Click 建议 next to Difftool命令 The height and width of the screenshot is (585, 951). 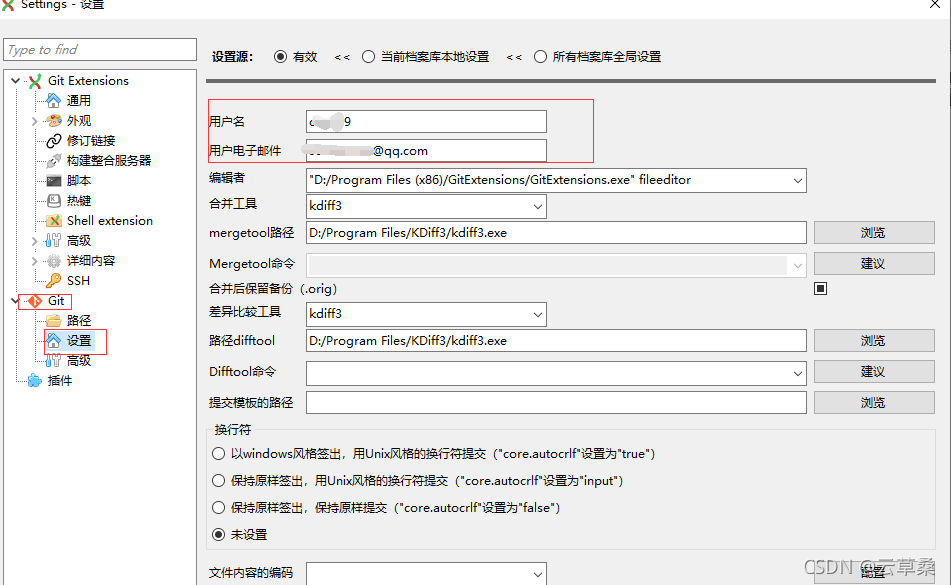point(874,372)
